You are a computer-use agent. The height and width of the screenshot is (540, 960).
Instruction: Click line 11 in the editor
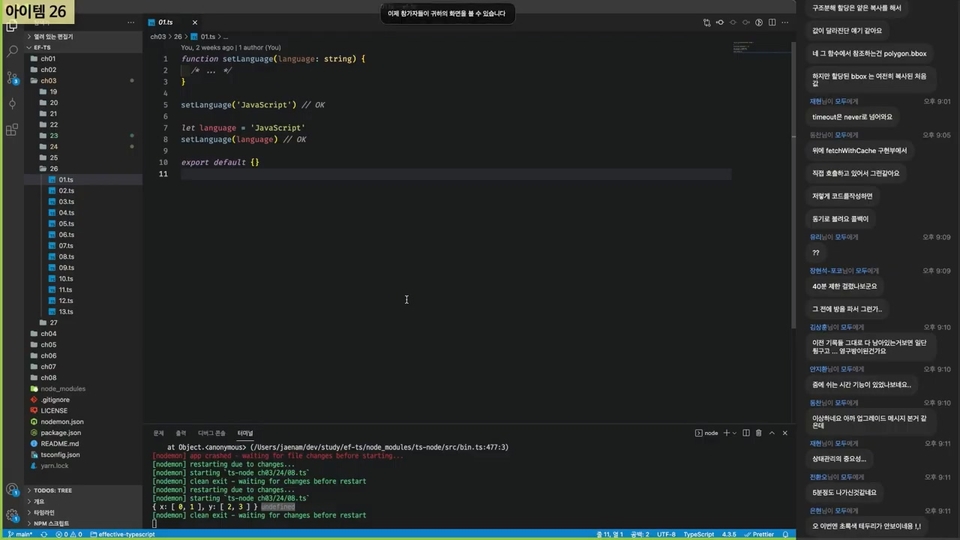pos(456,174)
